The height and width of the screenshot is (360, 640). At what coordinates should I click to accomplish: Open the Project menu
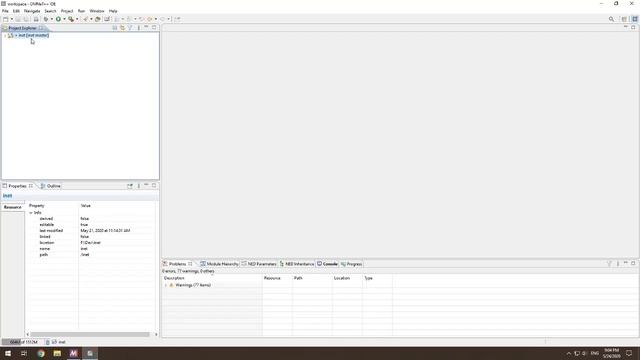click(67, 11)
